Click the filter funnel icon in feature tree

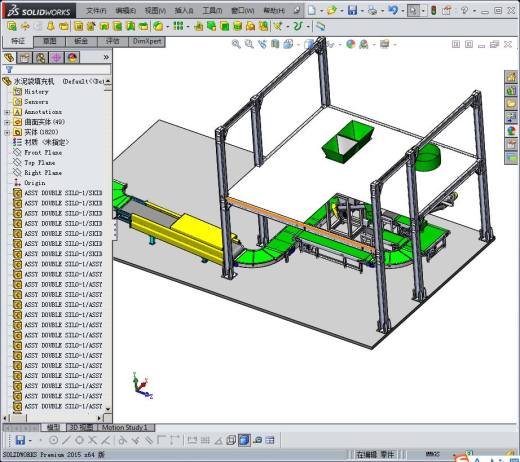pyautogui.click(x=9, y=70)
